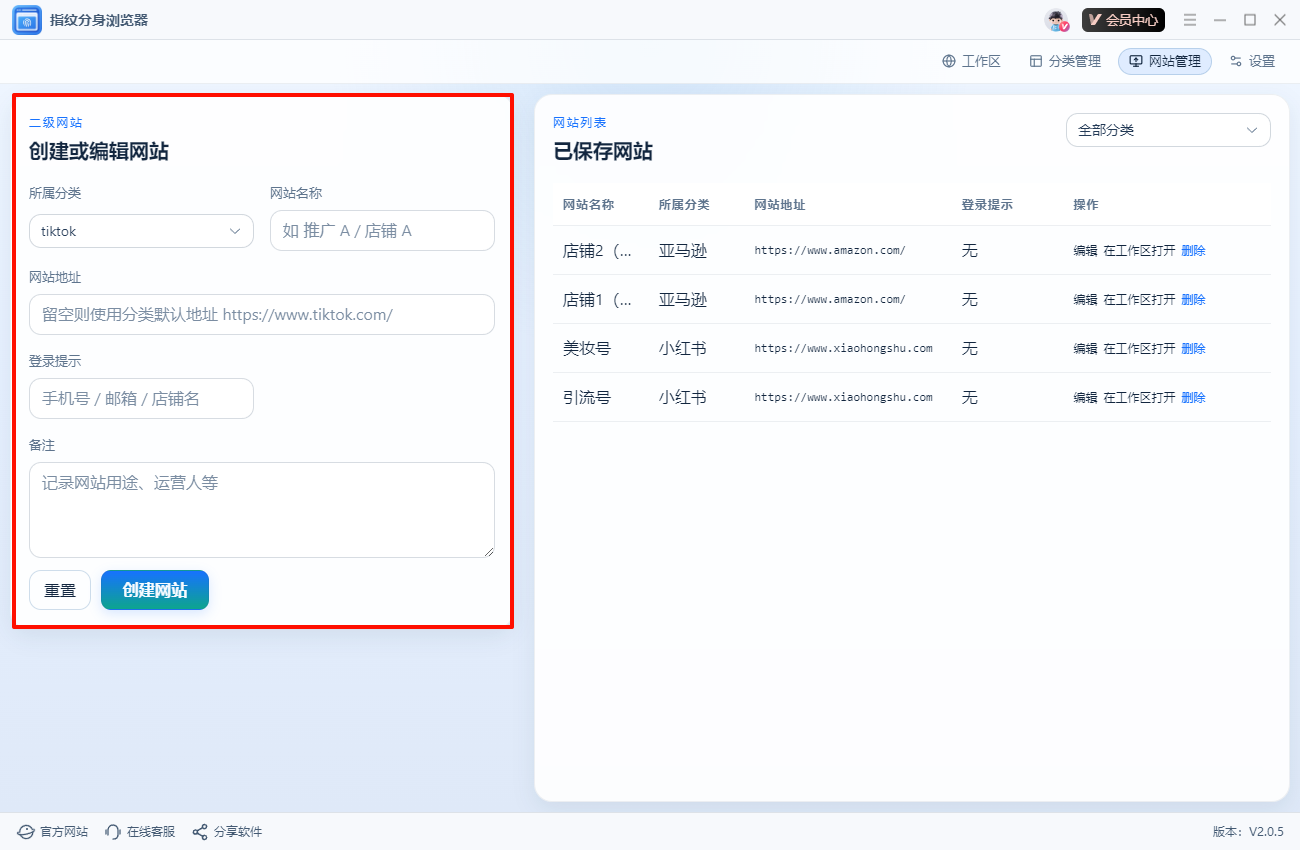Select the 引流号 name cell

(x=587, y=398)
